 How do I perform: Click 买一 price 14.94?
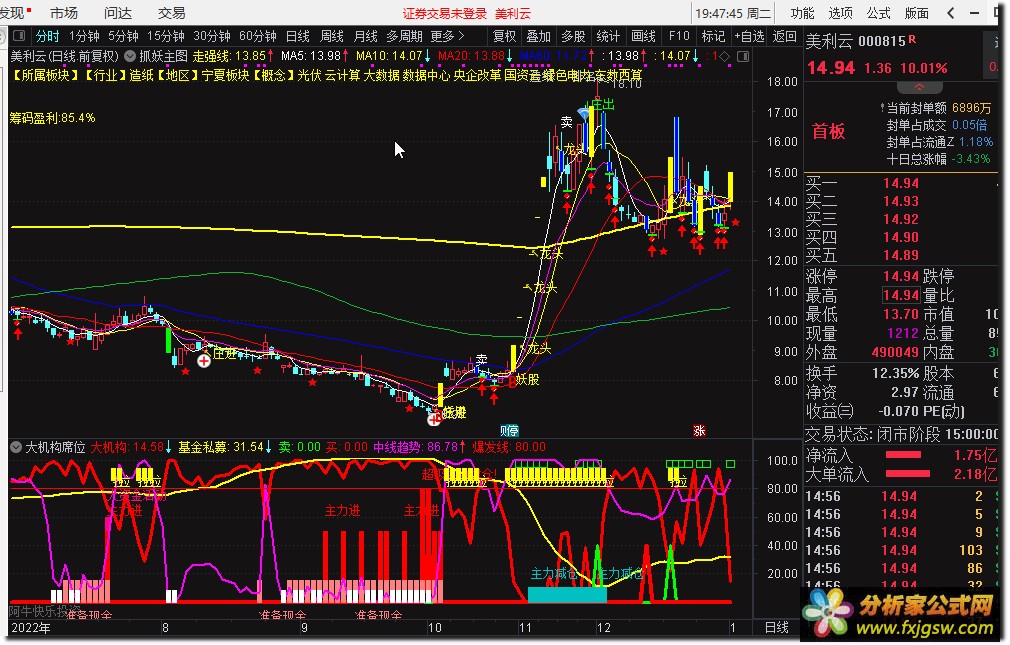point(900,183)
